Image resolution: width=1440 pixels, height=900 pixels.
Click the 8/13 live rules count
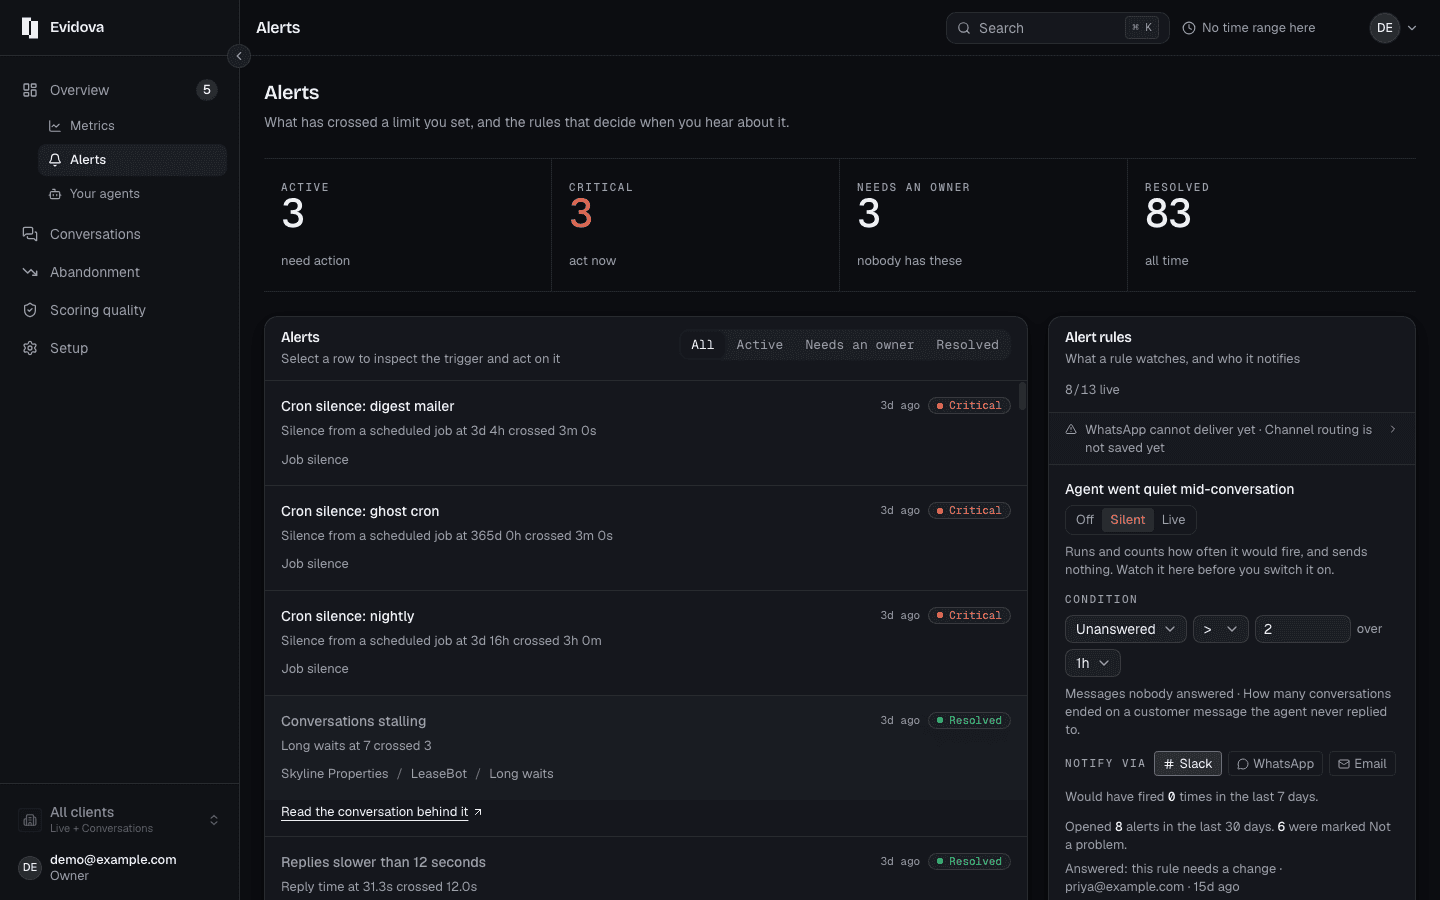tap(1092, 390)
